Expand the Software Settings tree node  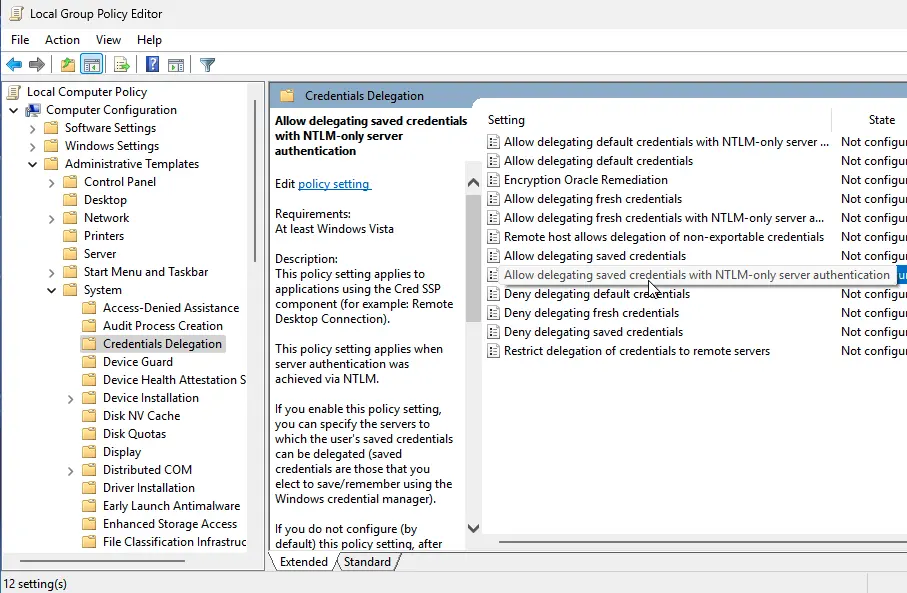[x=33, y=128]
